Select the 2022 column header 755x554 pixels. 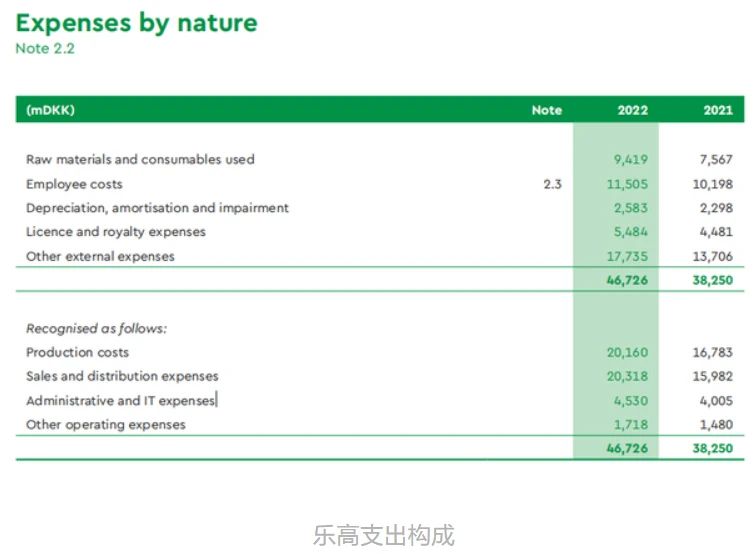click(633, 110)
